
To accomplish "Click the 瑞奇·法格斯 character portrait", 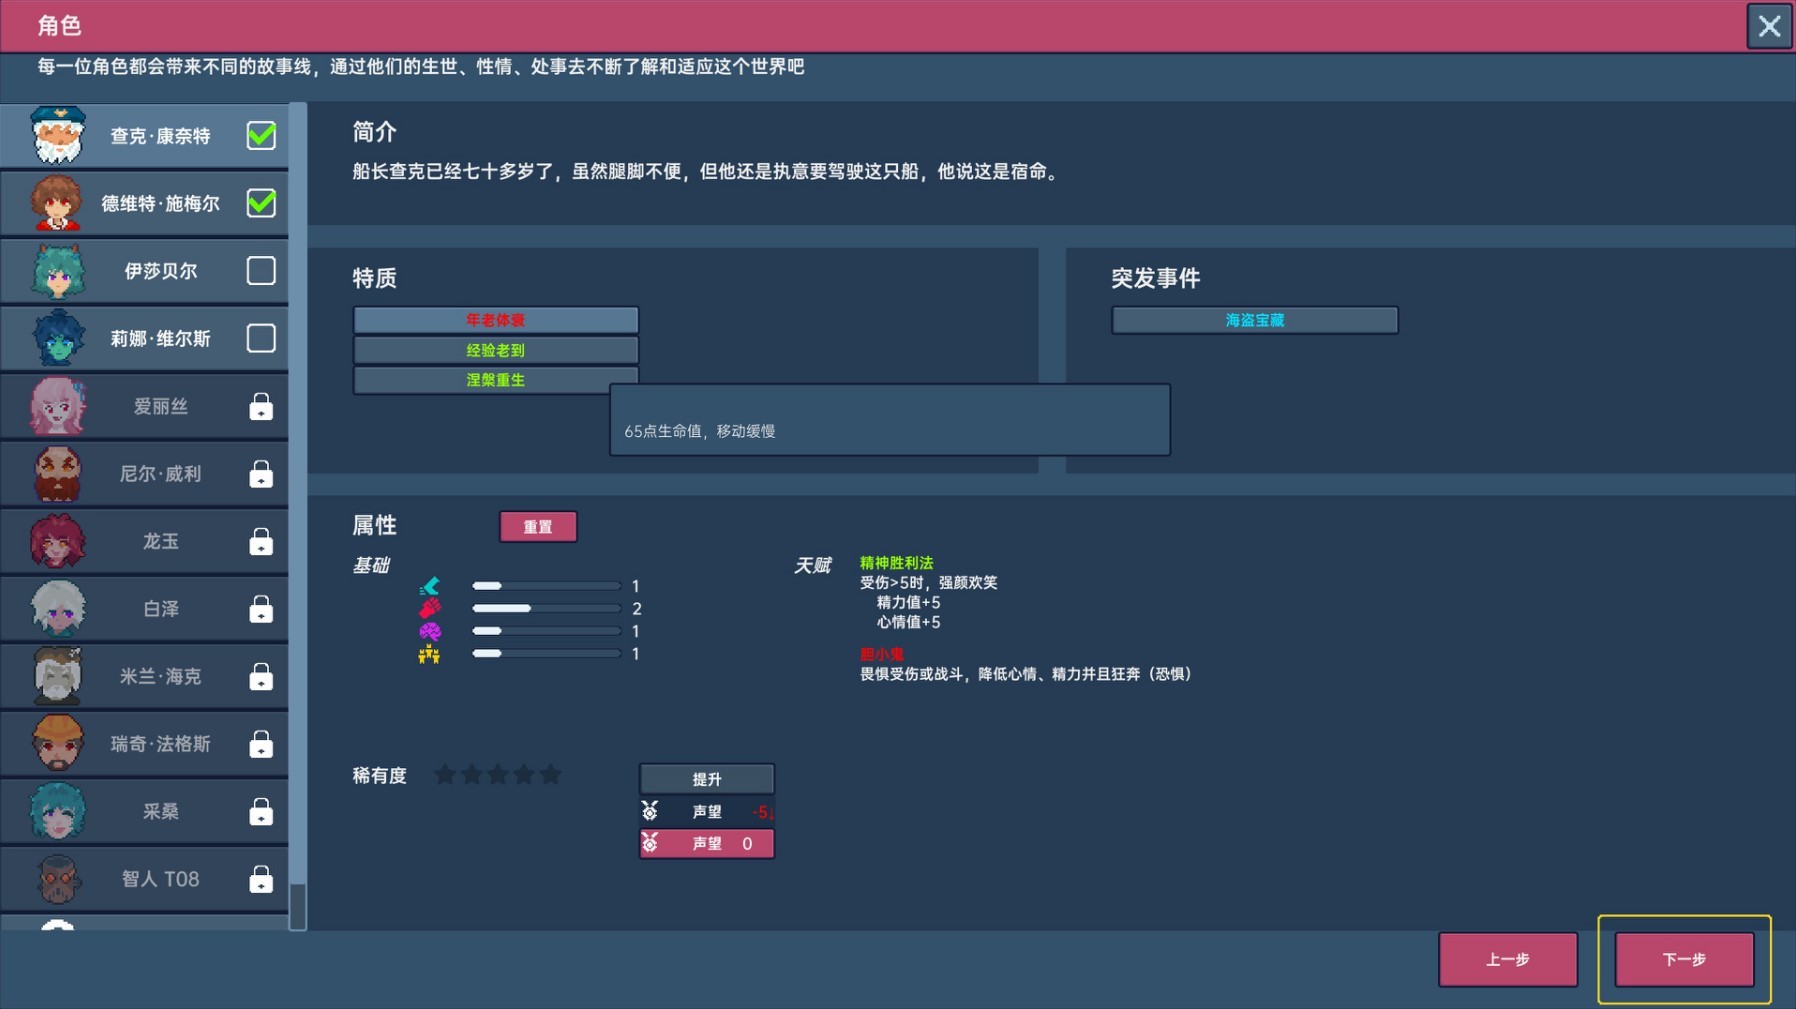I will 57,744.
